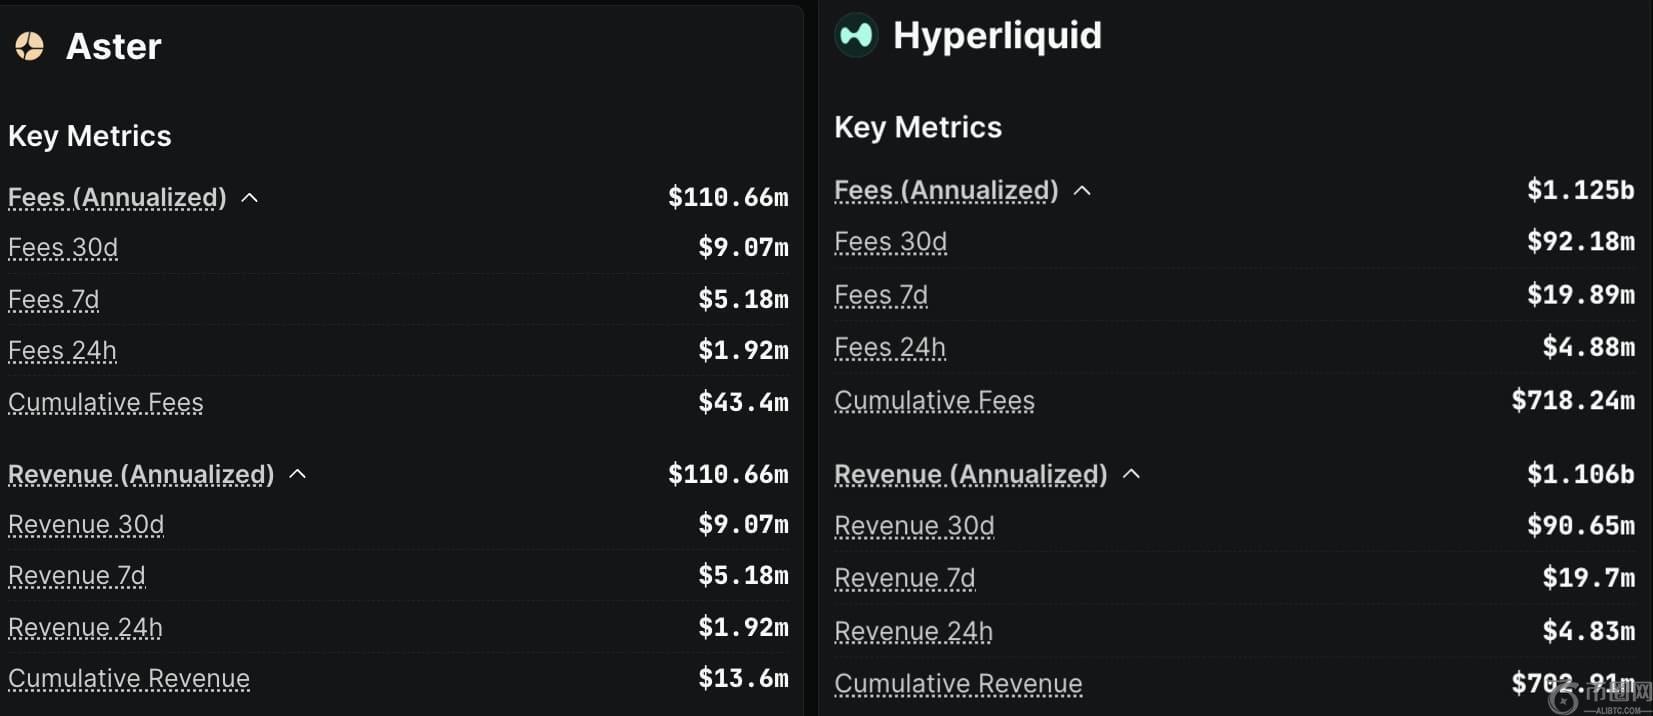The image size is (1653, 716).
Task: Collapse Aster Revenue (Annualized) chevron
Action: click(298, 474)
